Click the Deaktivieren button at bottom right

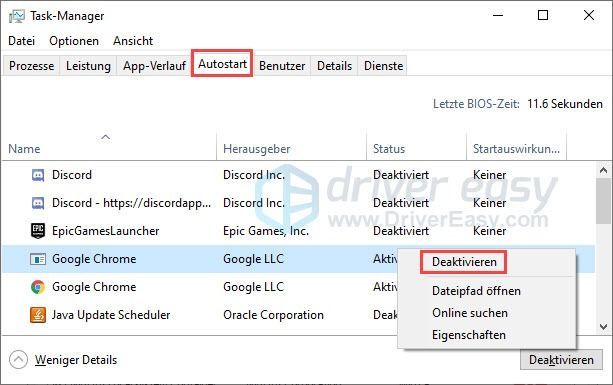click(x=561, y=360)
